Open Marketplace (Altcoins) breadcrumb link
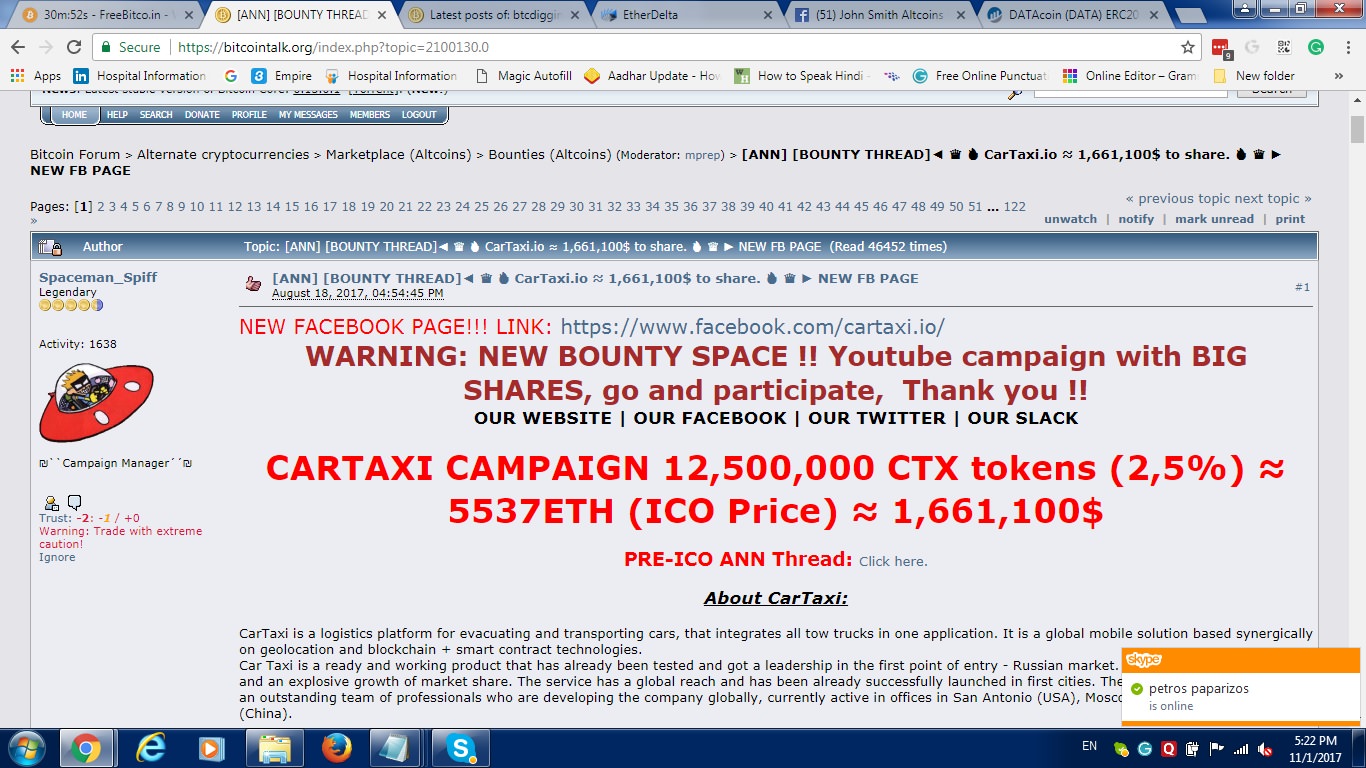Viewport: 1366px width, 768px height. [398, 154]
